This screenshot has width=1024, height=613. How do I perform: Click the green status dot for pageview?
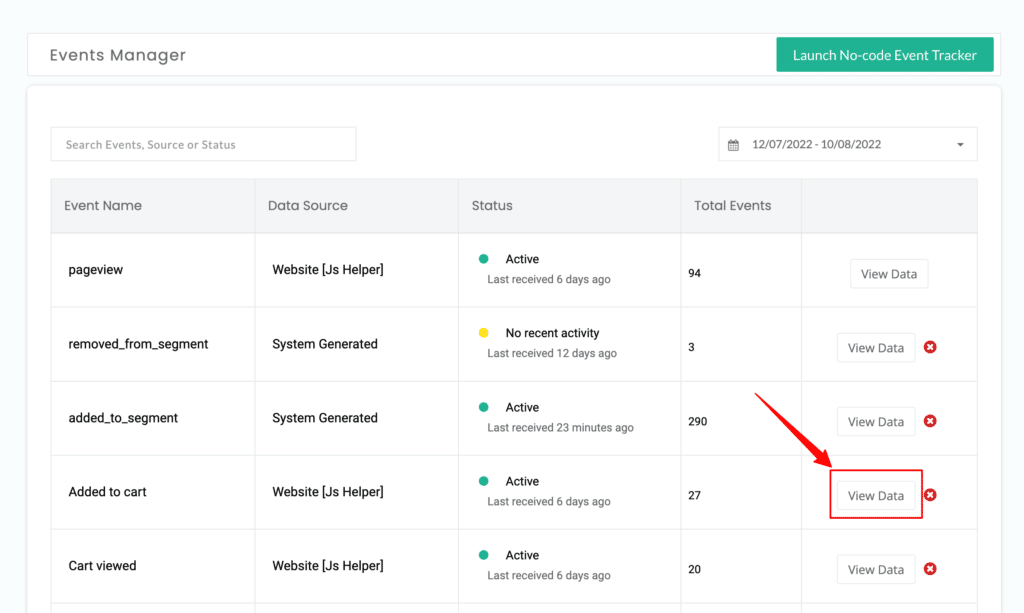[x=483, y=259]
